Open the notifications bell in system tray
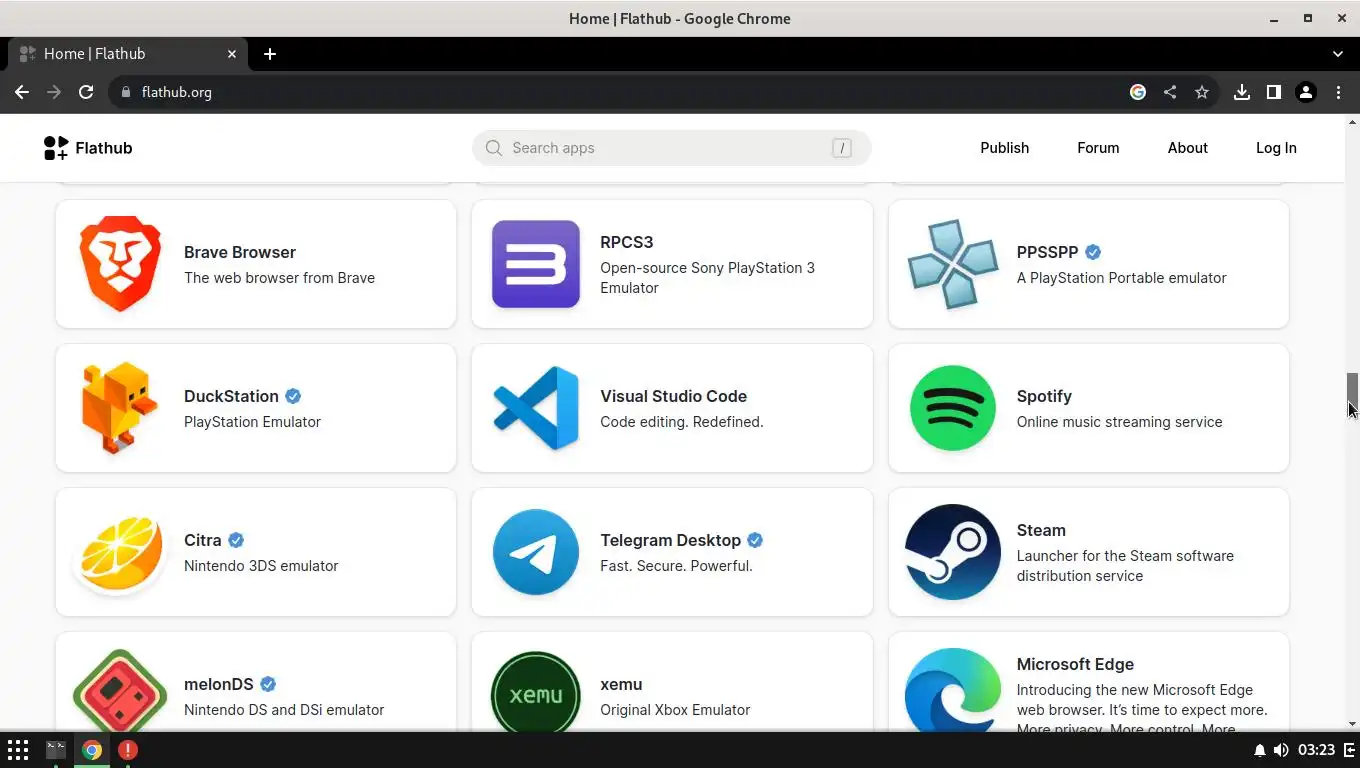This screenshot has height=768, width=1360. pos(1260,750)
